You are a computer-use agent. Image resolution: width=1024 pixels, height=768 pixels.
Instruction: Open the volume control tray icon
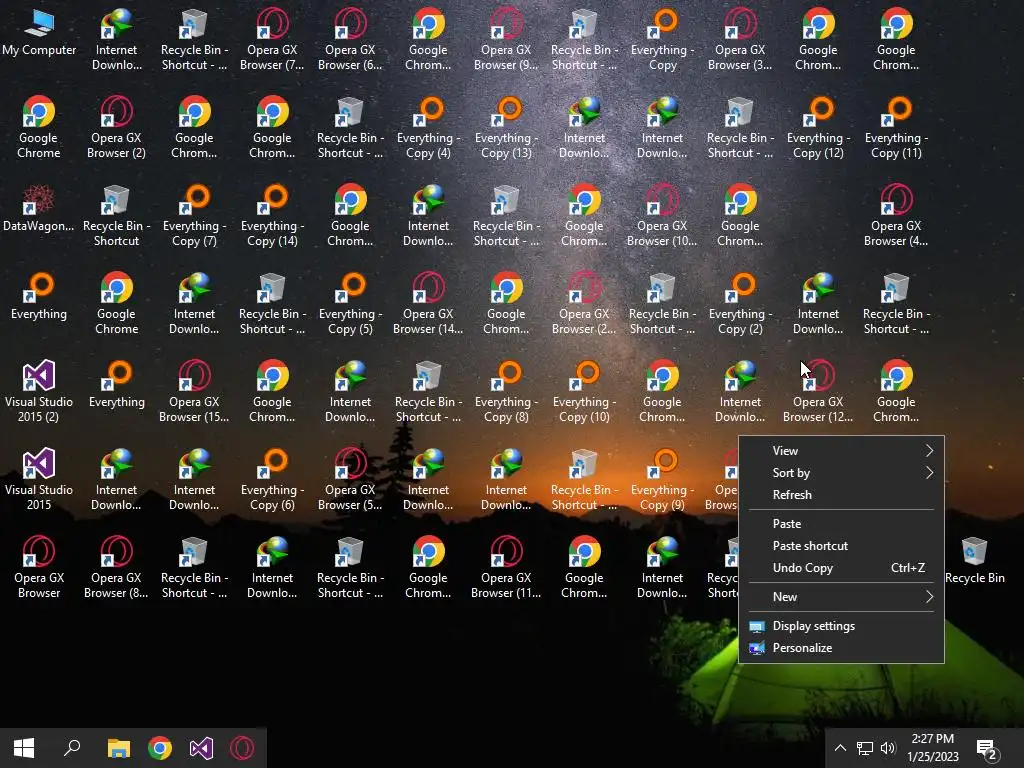888,748
